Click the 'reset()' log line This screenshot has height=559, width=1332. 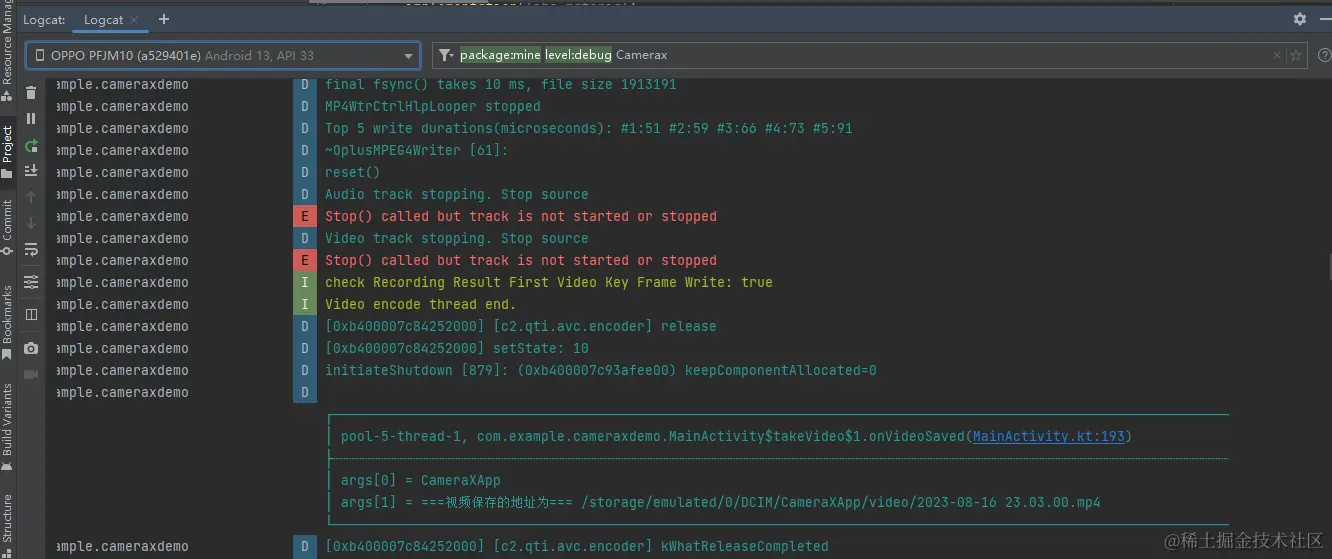click(x=353, y=172)
